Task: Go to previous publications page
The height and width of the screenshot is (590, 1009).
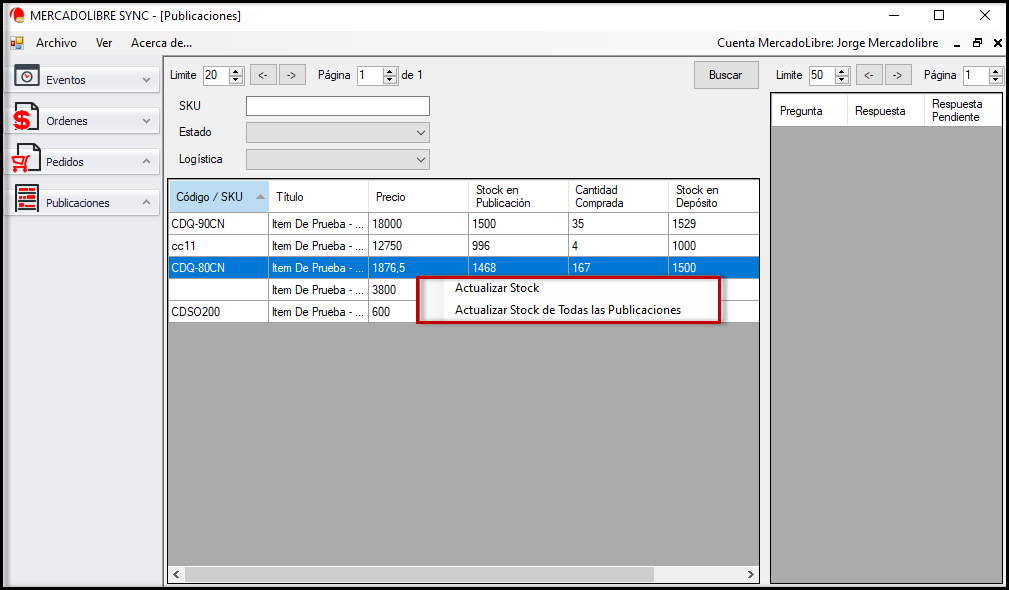Action: pos(263,75)
